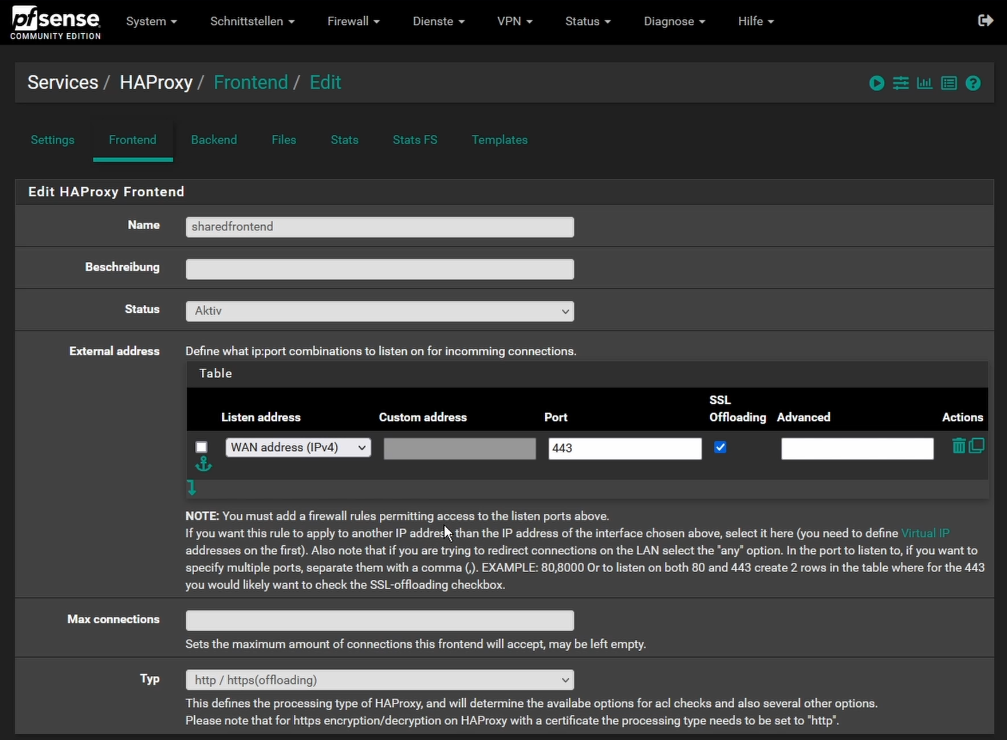Screen dimensions: 1007x740
Task: Click the Advanced input field in the table
Action: tap(857, 448)
